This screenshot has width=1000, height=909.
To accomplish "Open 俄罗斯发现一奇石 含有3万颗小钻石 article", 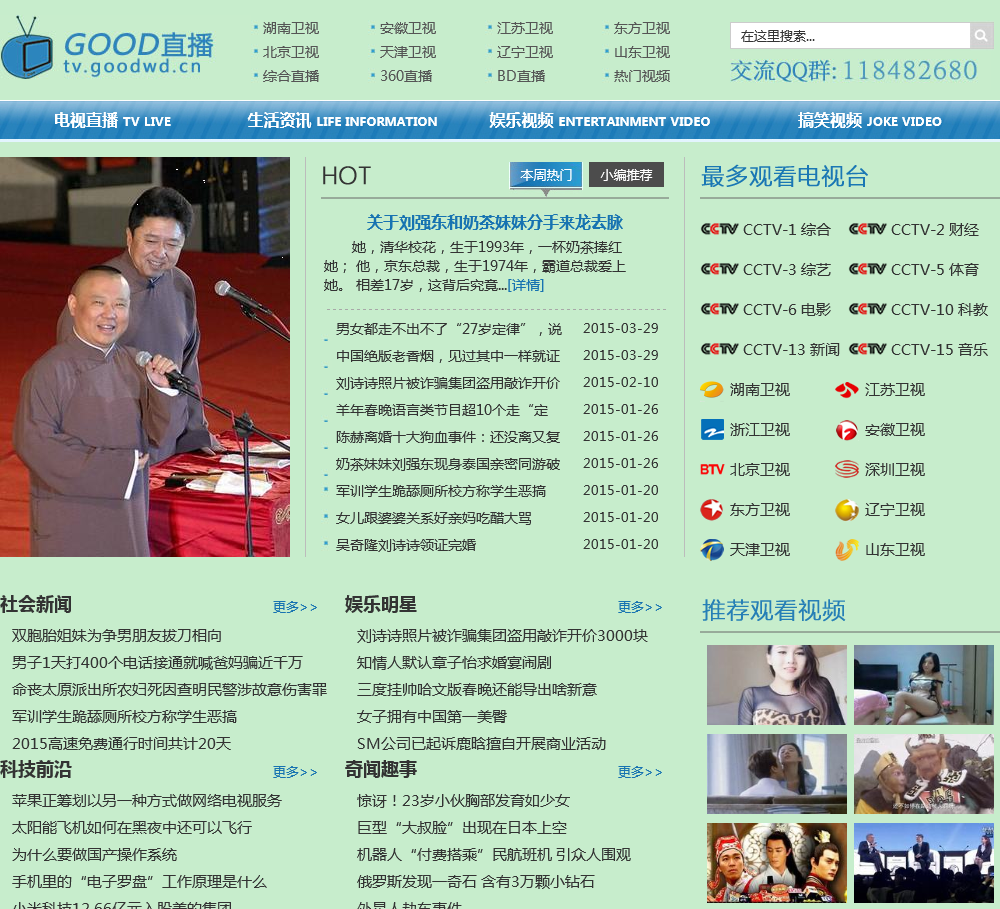I will tap(476, 882).
